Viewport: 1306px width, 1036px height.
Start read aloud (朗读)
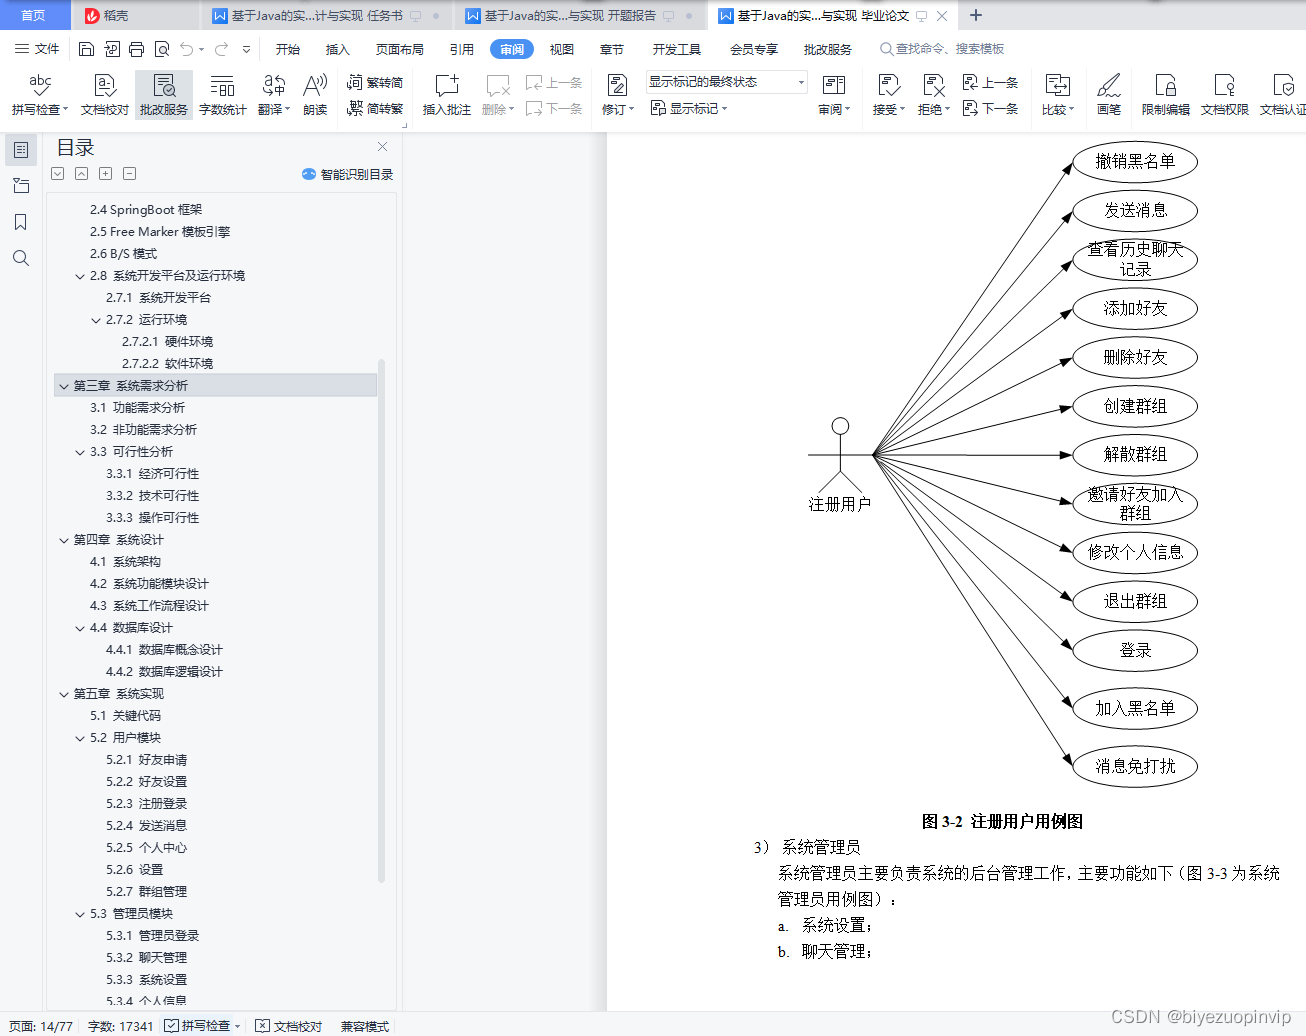click(x=315, y=95)
